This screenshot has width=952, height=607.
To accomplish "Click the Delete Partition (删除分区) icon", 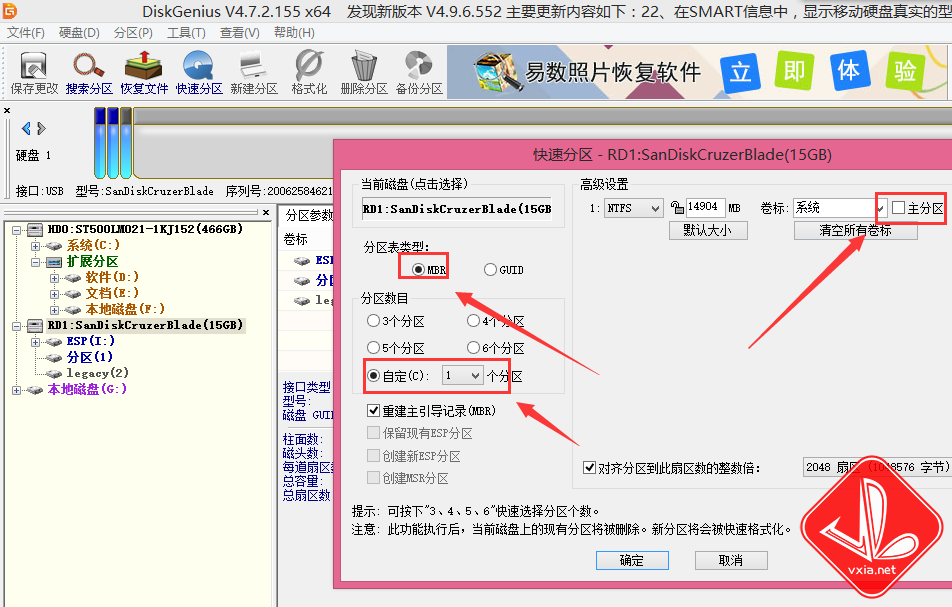I will (364, 73).
